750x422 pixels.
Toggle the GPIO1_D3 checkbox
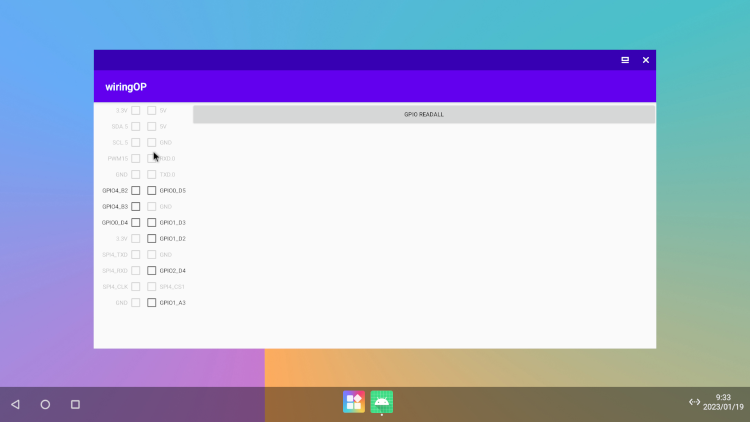(152, 222)
